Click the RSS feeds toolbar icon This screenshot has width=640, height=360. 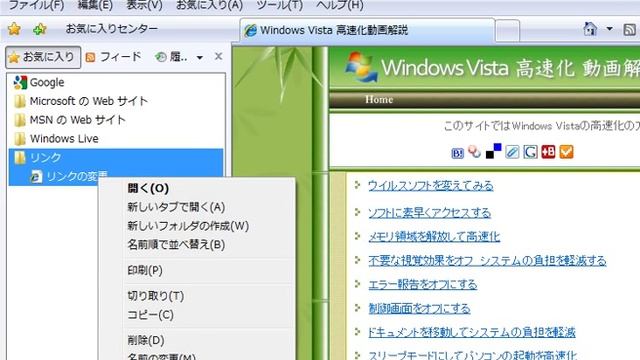[x=630, y=29]
